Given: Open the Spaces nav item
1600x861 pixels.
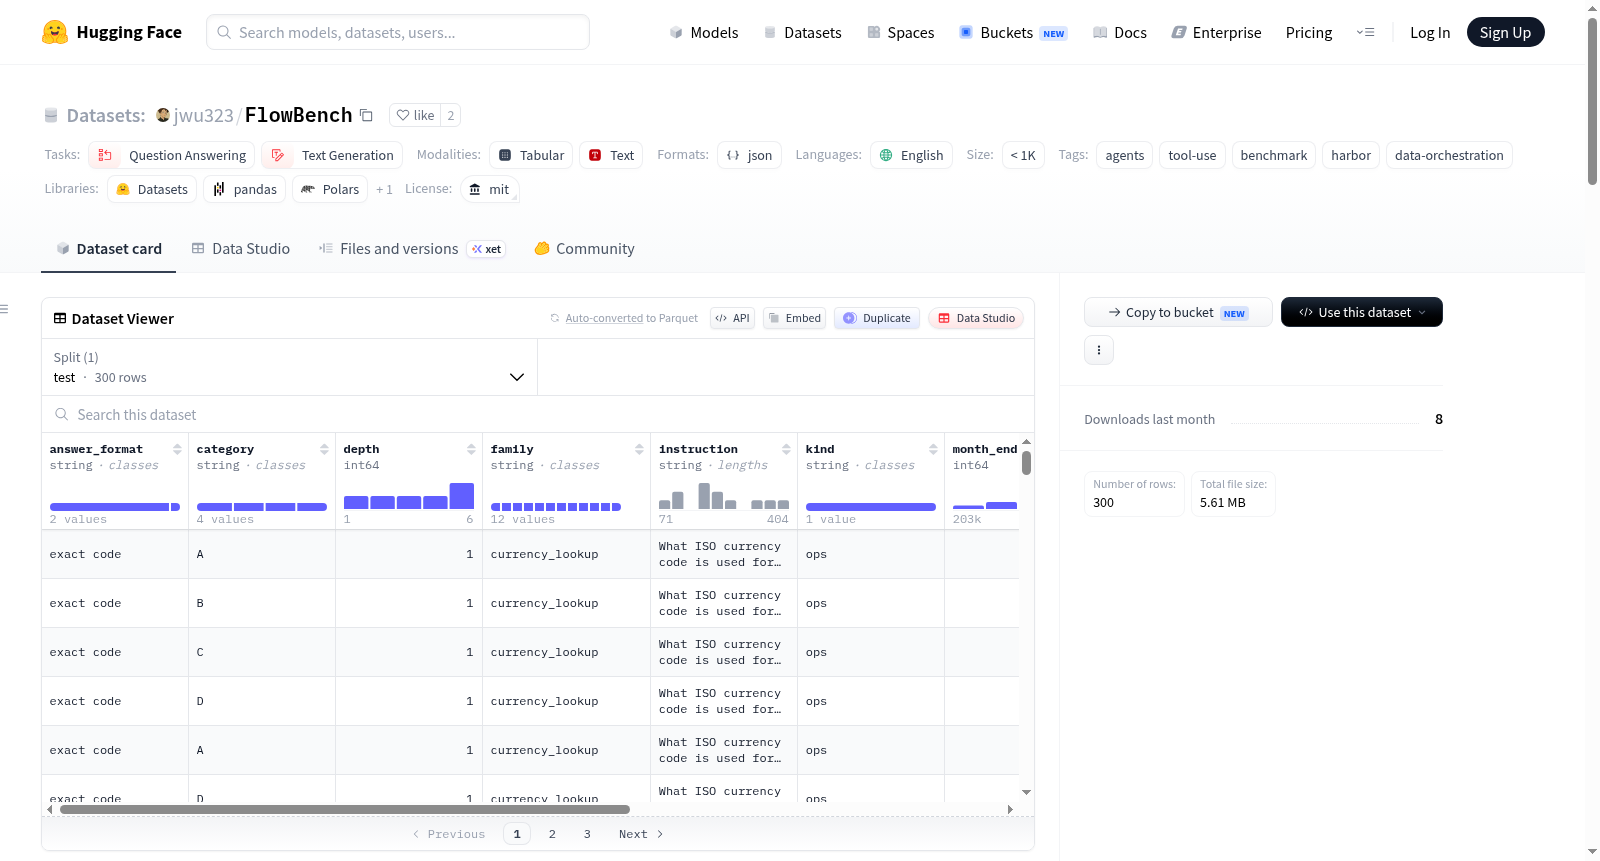Looking at the screenshot, I should pos(900,32).
